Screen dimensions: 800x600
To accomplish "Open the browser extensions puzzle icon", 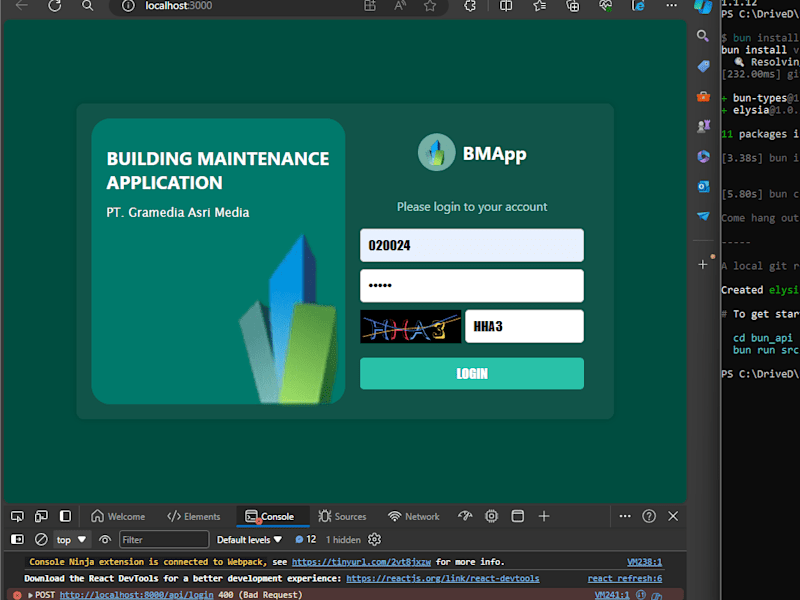I will pyautogui.click(x=470, y=6).
